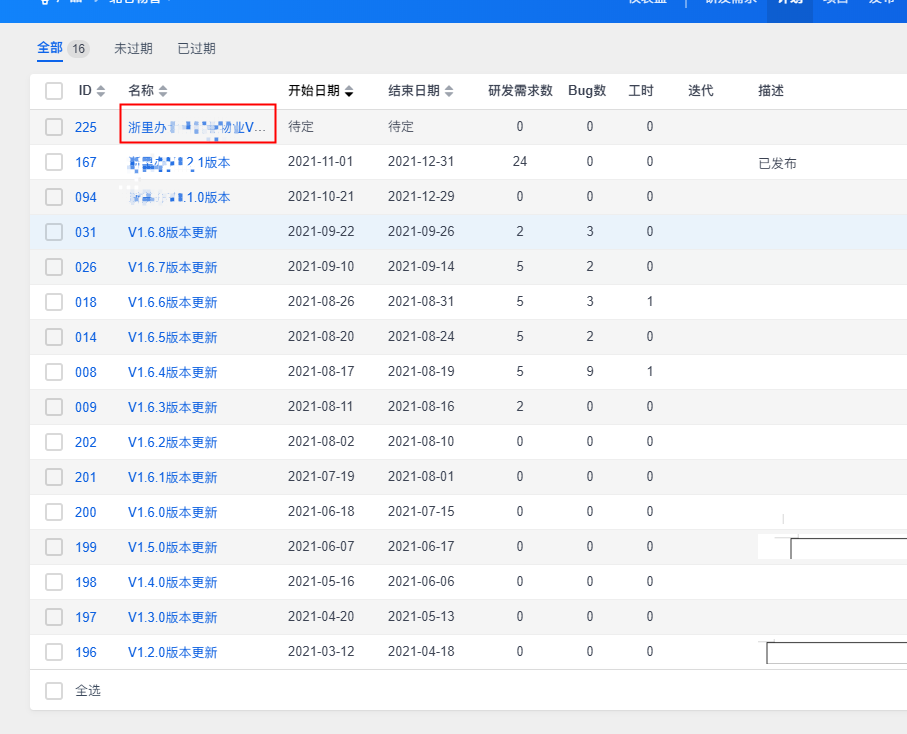Toggle the sort arrow on 开始日期
907x734 pixels.
pyautogui.click(x=349, y=92)
